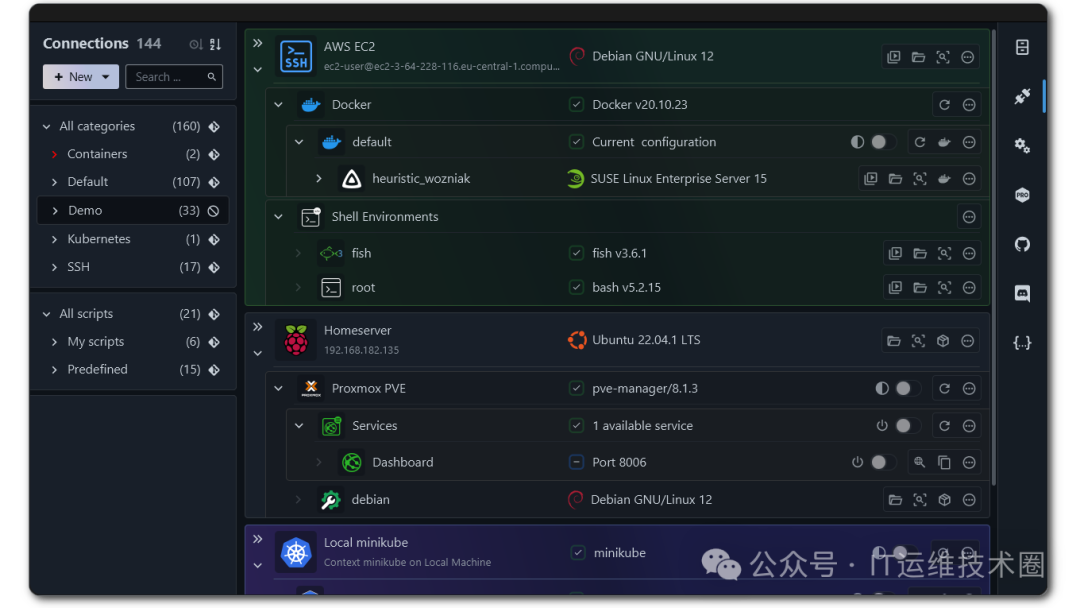1080x608 pixels.
Task: Refresh Proxmox PVE entry
Action: click(x=944, y=389)
